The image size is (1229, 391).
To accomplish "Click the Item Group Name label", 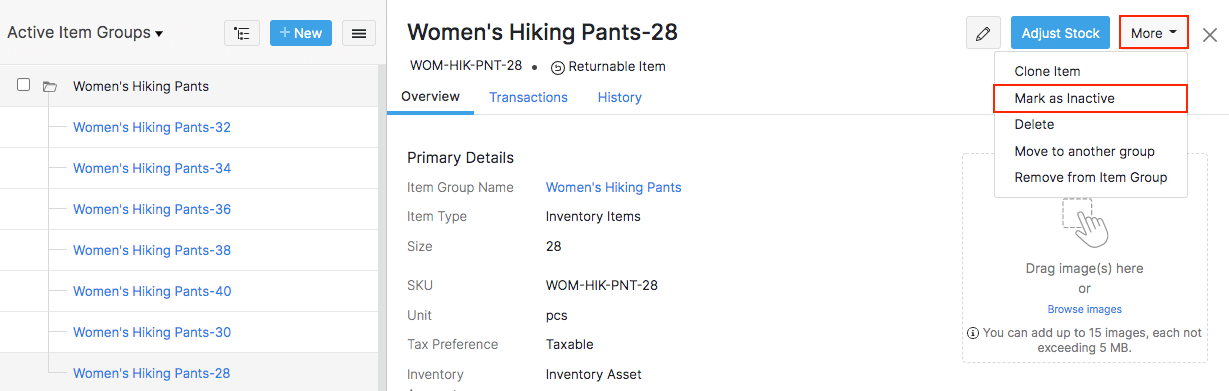I will 460,187.
